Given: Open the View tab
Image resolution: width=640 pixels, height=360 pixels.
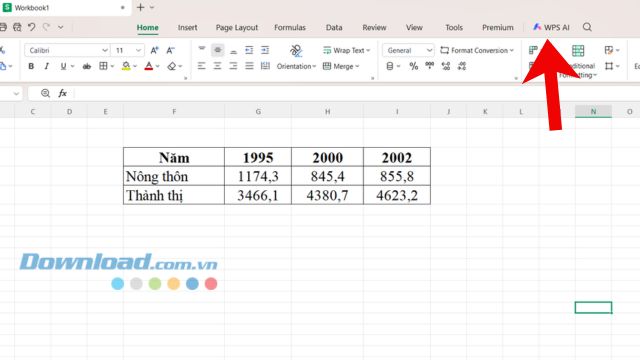Looking at the screenshot, I should (x=414, y=27).
